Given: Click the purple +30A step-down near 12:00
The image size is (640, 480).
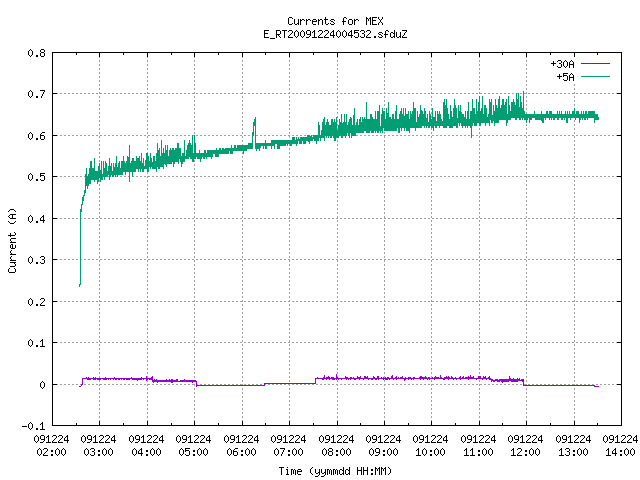Looking at the screenshot, I should (524, 383).
